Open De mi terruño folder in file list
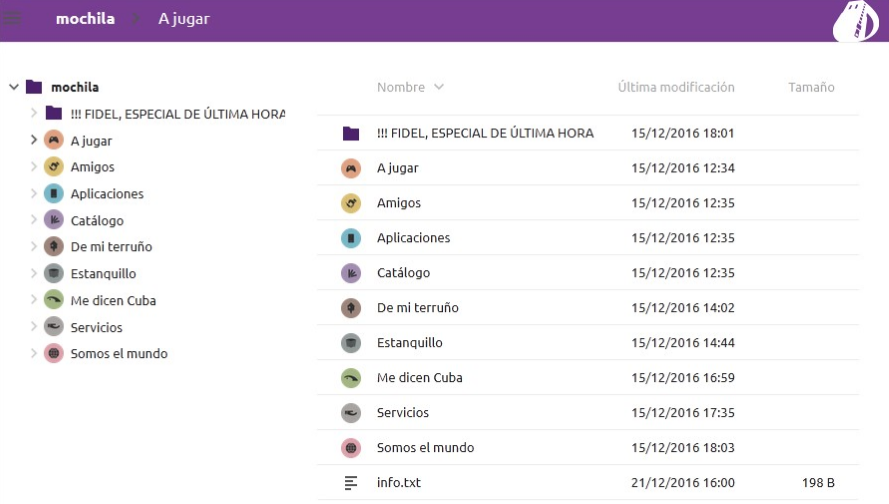 417,308
